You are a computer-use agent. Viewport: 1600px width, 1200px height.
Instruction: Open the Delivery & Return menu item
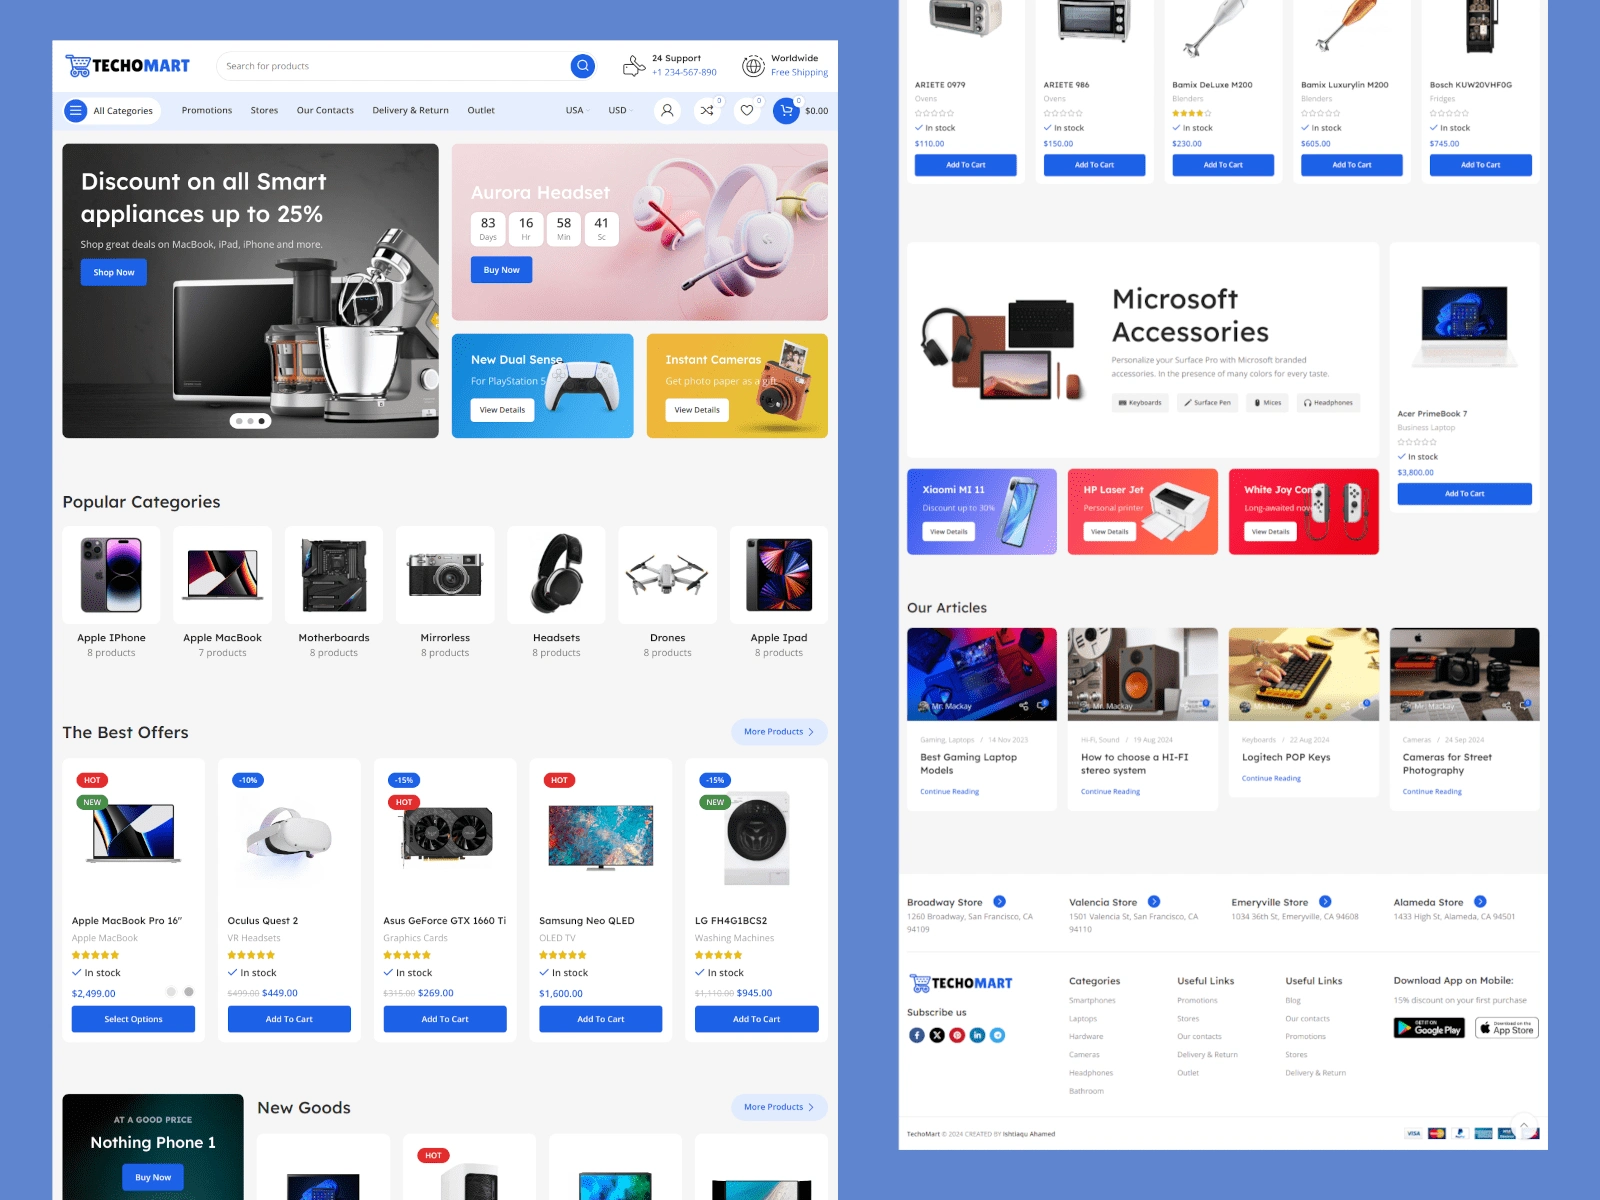coord(410,111)
